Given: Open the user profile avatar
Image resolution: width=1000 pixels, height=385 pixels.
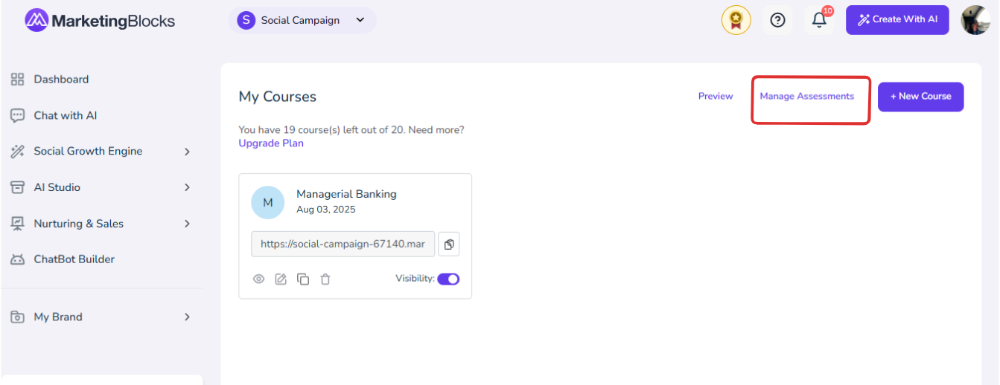Looking at the screenshot, I should click(976, 20).
